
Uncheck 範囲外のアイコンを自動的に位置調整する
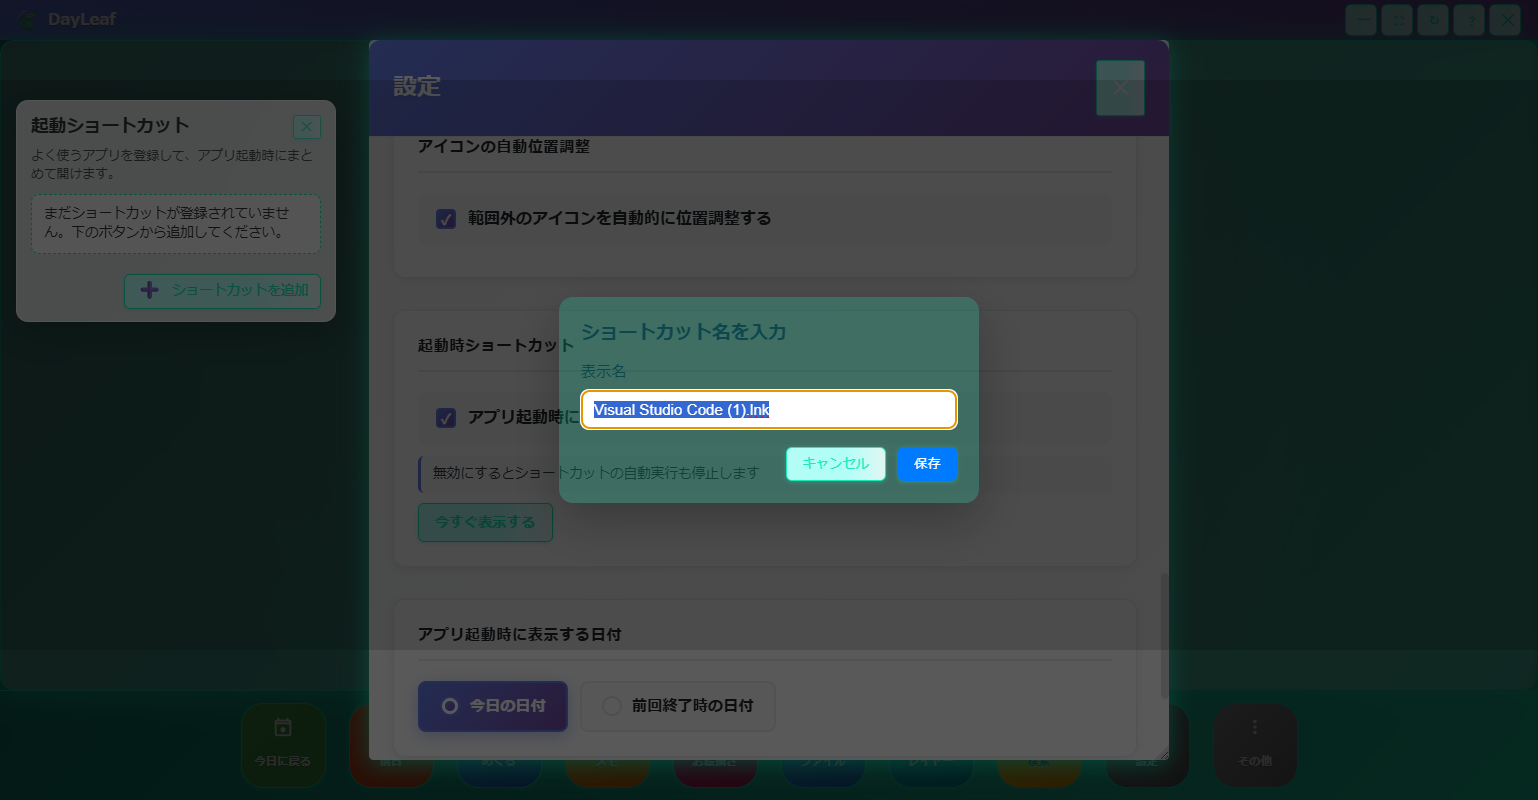(446, 219)
